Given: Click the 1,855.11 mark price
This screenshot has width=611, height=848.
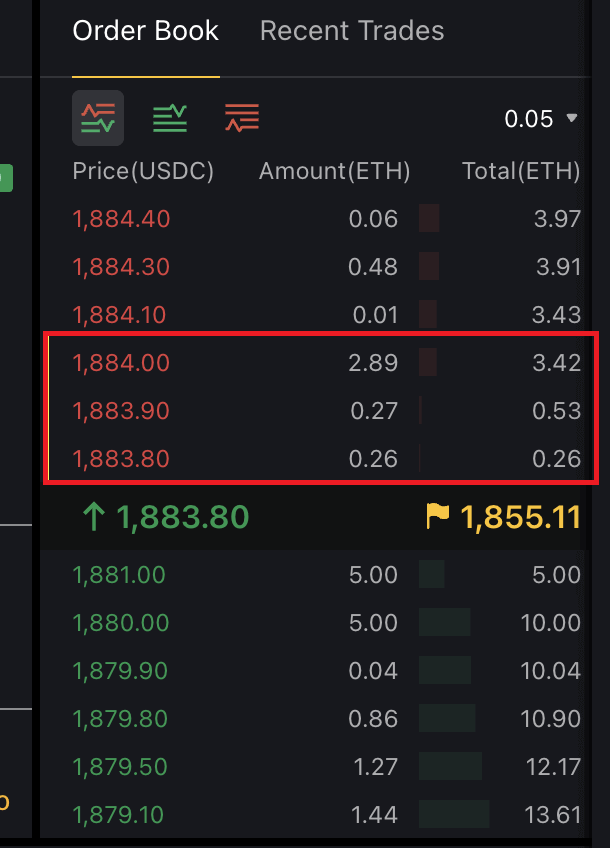Looking at the screenshot, I should click(519, 517).
